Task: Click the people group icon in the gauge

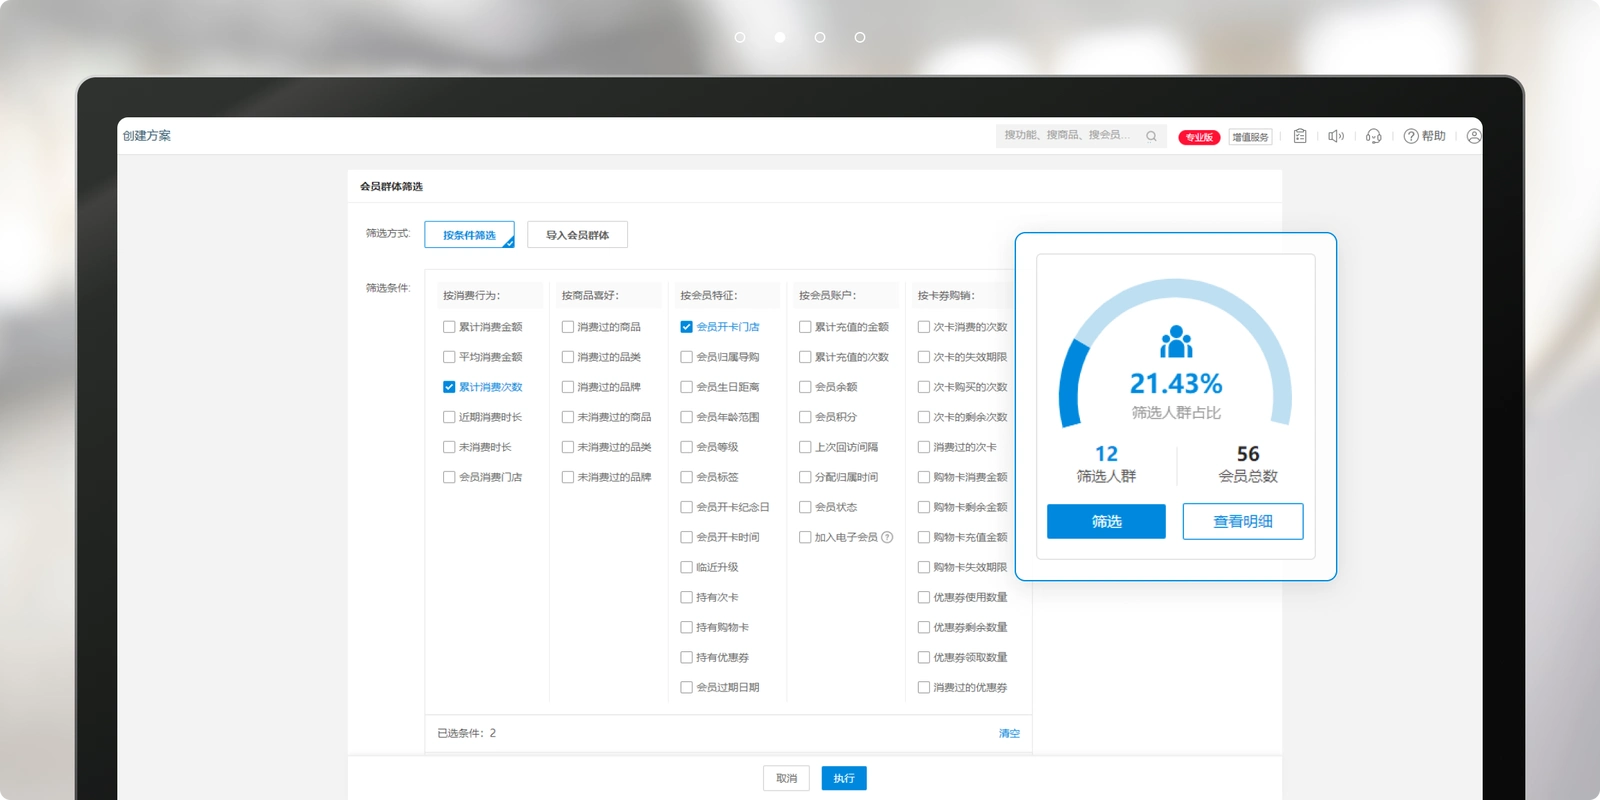Action: coord(1176,342)
